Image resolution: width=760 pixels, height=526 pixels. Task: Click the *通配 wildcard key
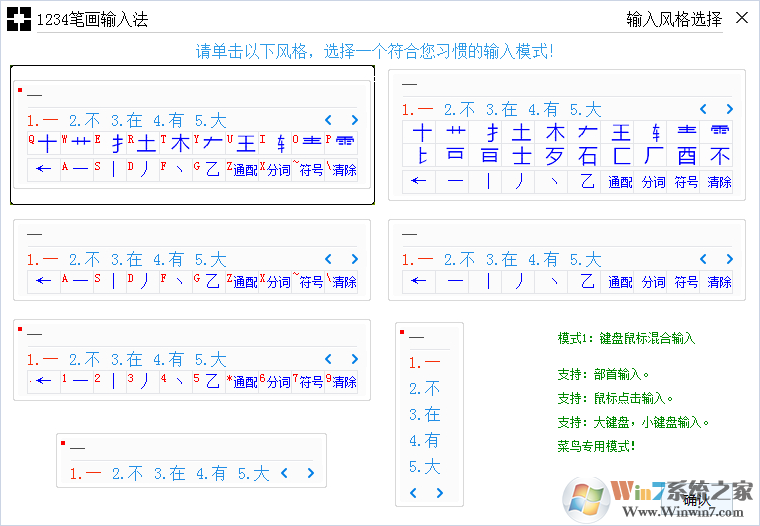click(x=242, y=381)
